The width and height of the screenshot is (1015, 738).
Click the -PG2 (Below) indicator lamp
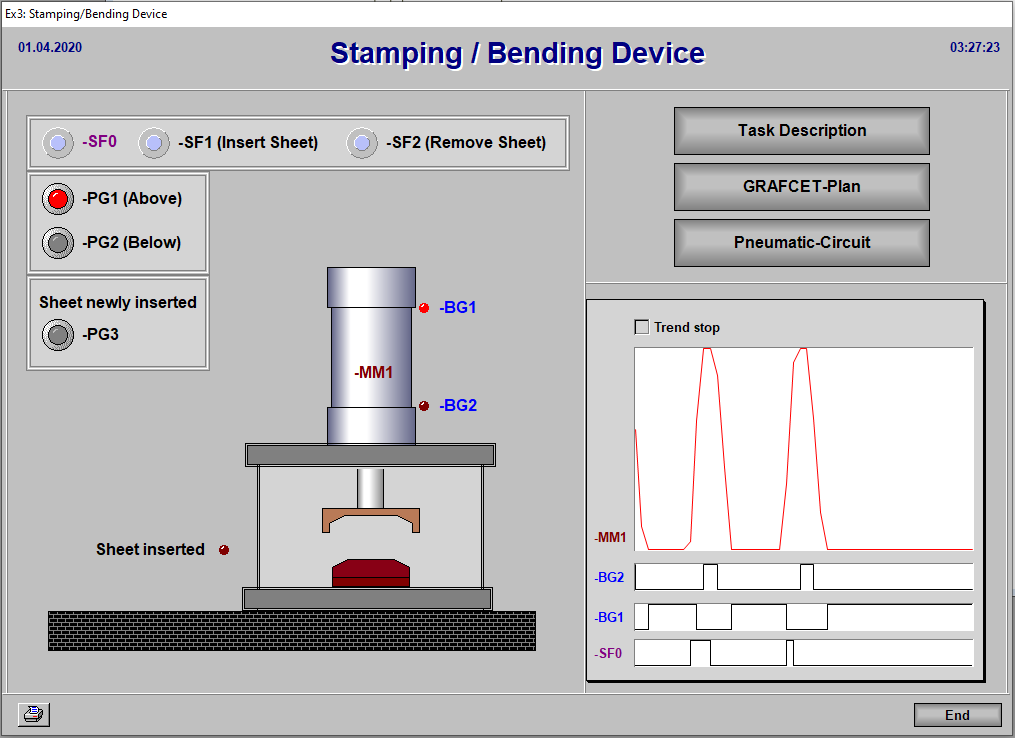(x=58, y=242)
